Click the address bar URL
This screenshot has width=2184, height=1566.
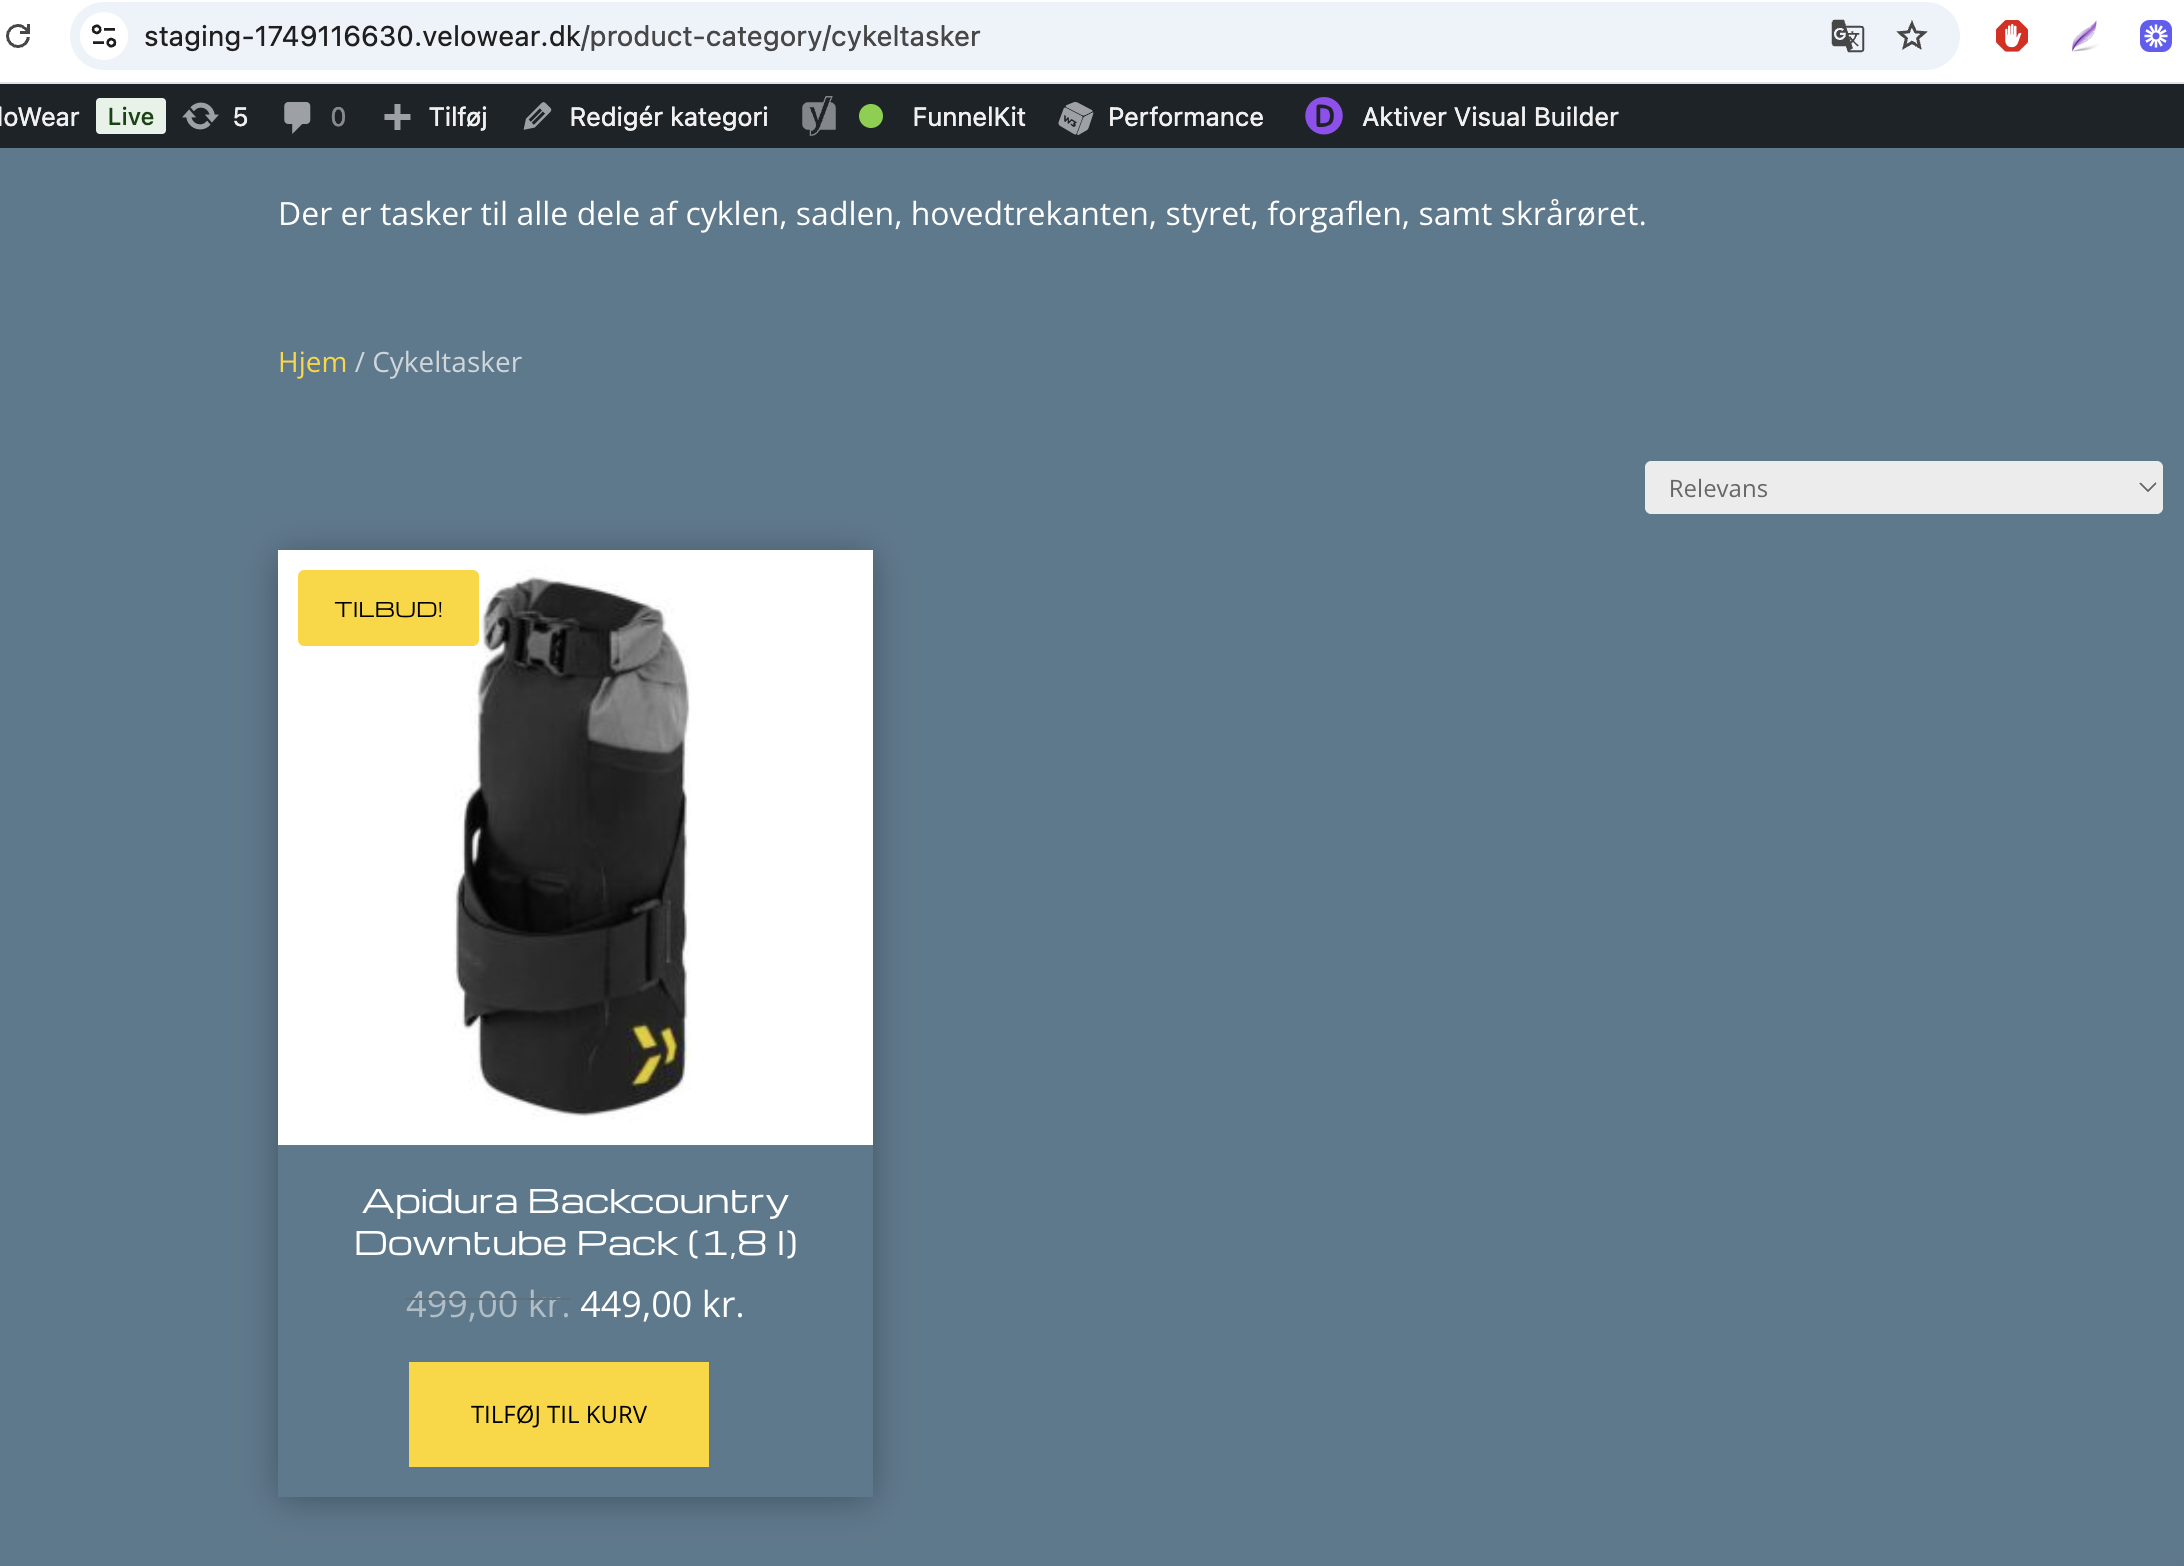tap(562, 36)
